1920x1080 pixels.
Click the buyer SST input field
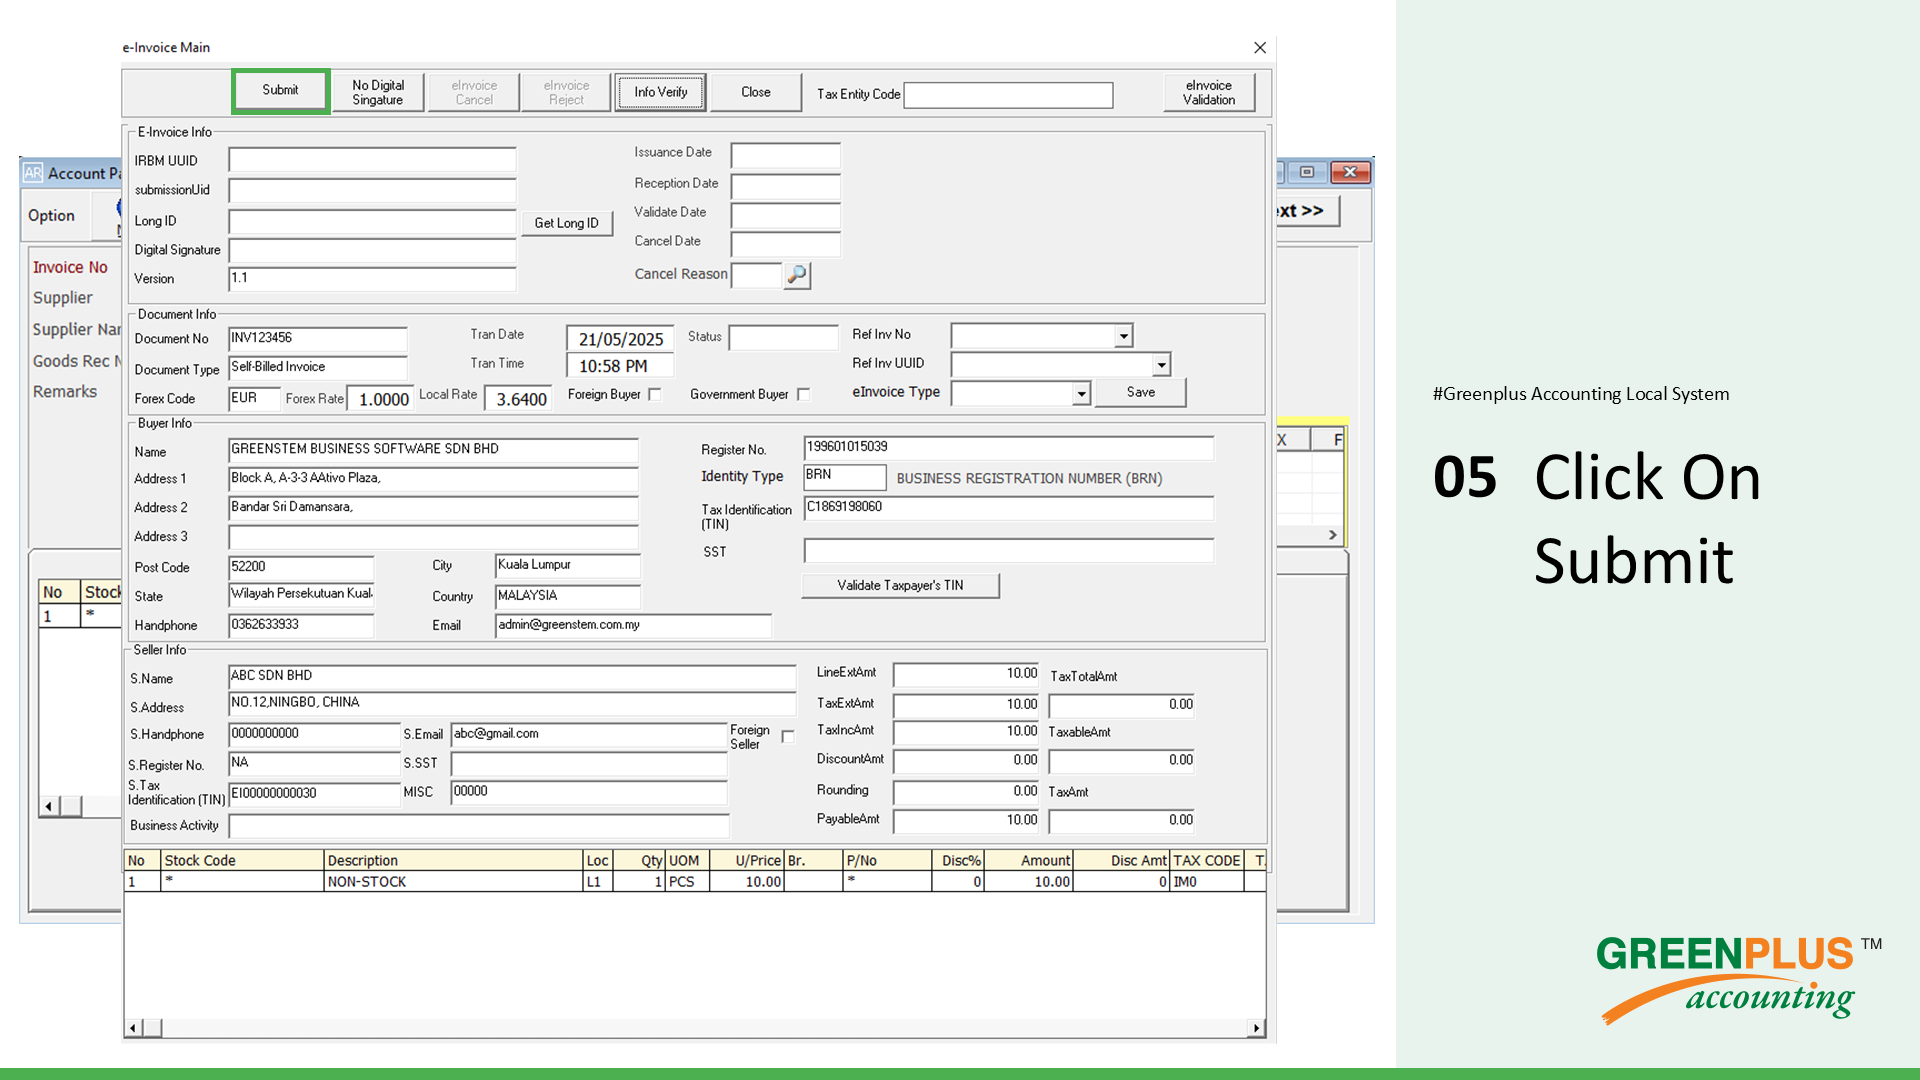tap(1008, 551)
